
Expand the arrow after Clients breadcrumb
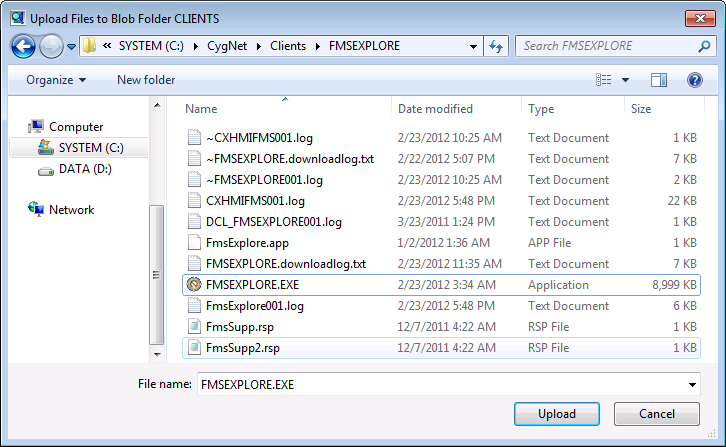(318, 46)
